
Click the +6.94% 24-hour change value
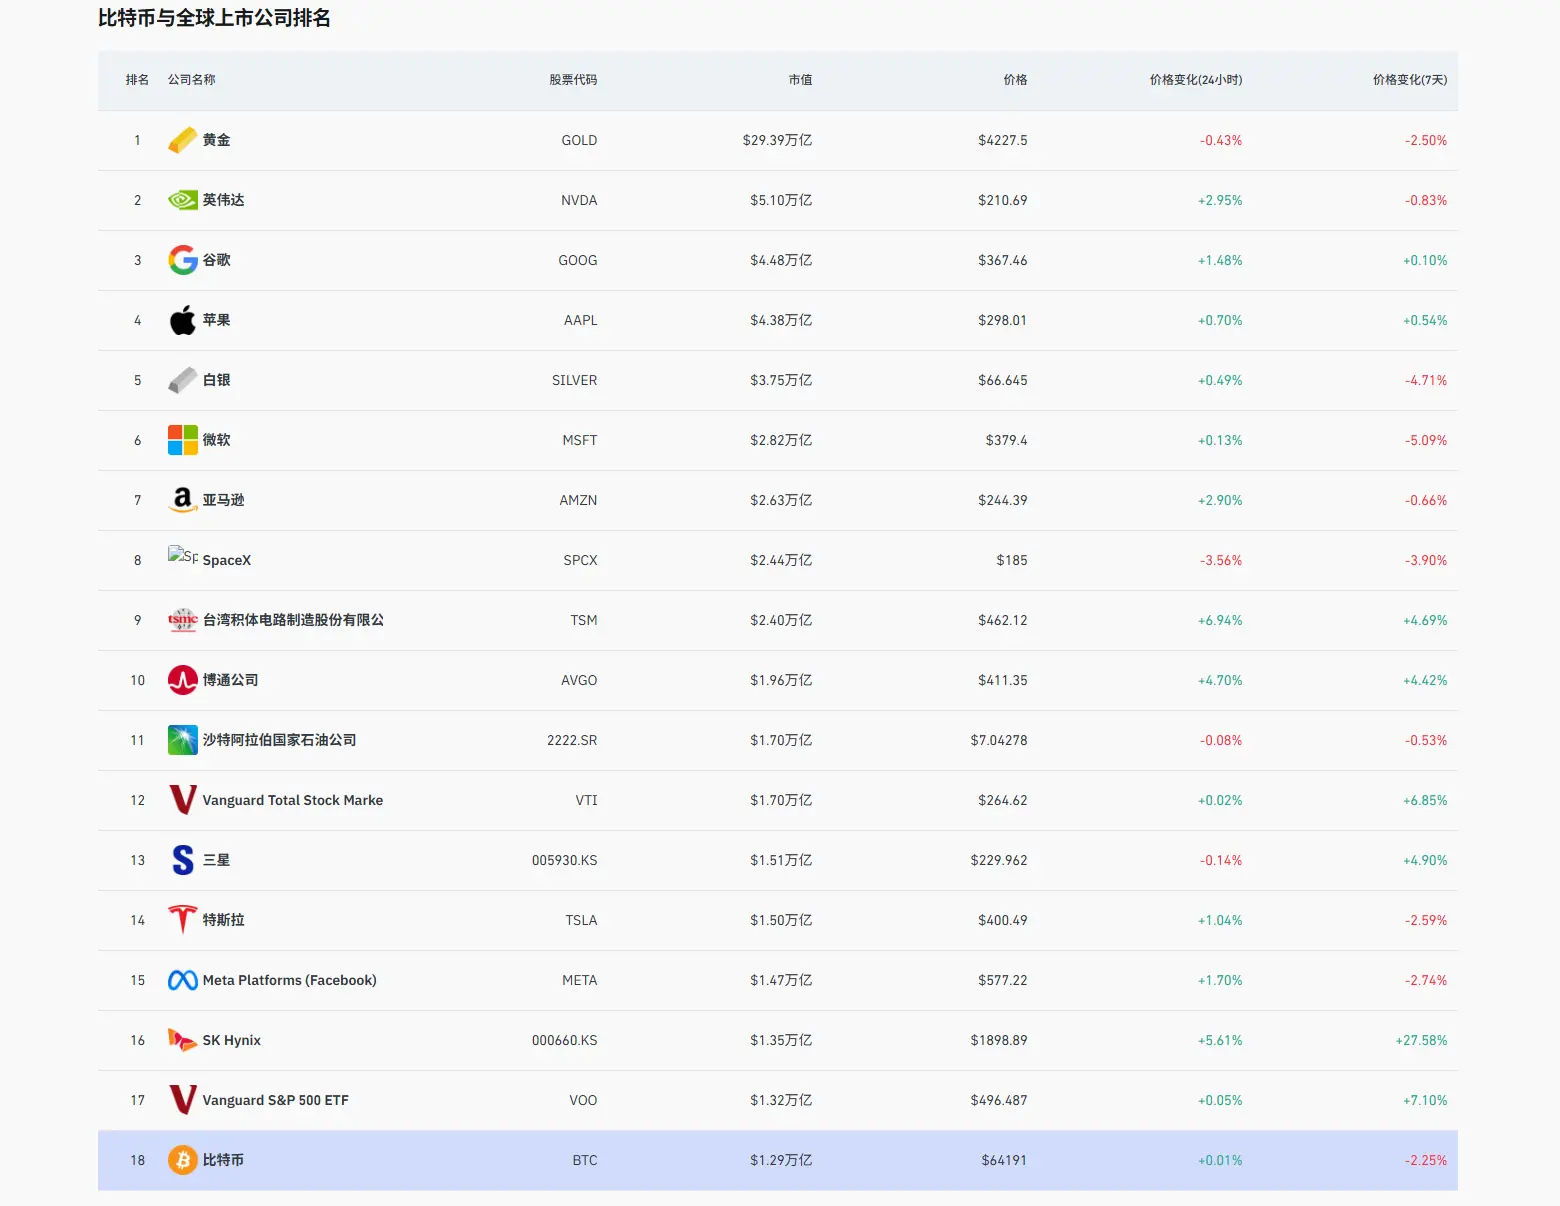pyautogui.click(x=1220, y=620)
